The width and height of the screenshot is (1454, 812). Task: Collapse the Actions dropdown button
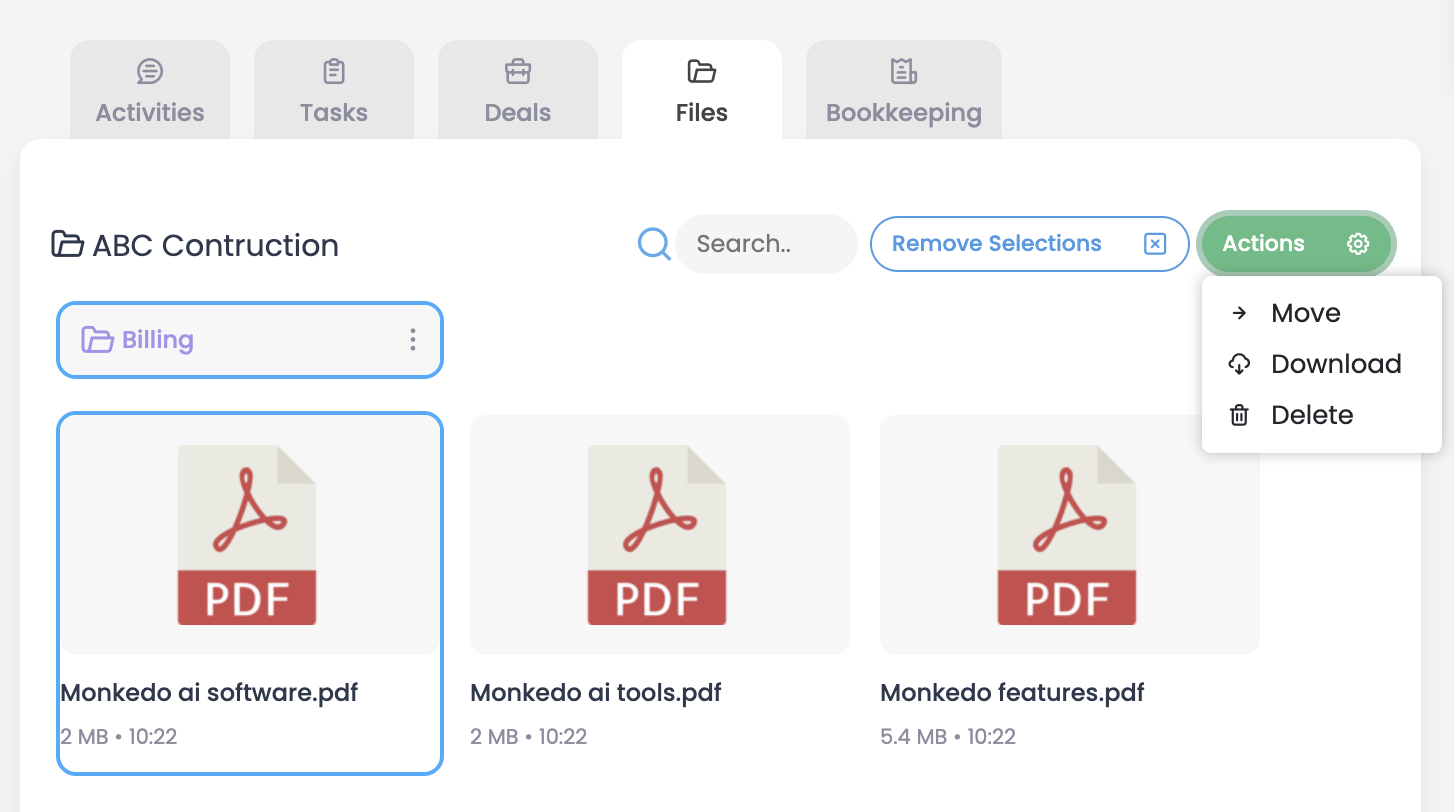point(1295,244)
